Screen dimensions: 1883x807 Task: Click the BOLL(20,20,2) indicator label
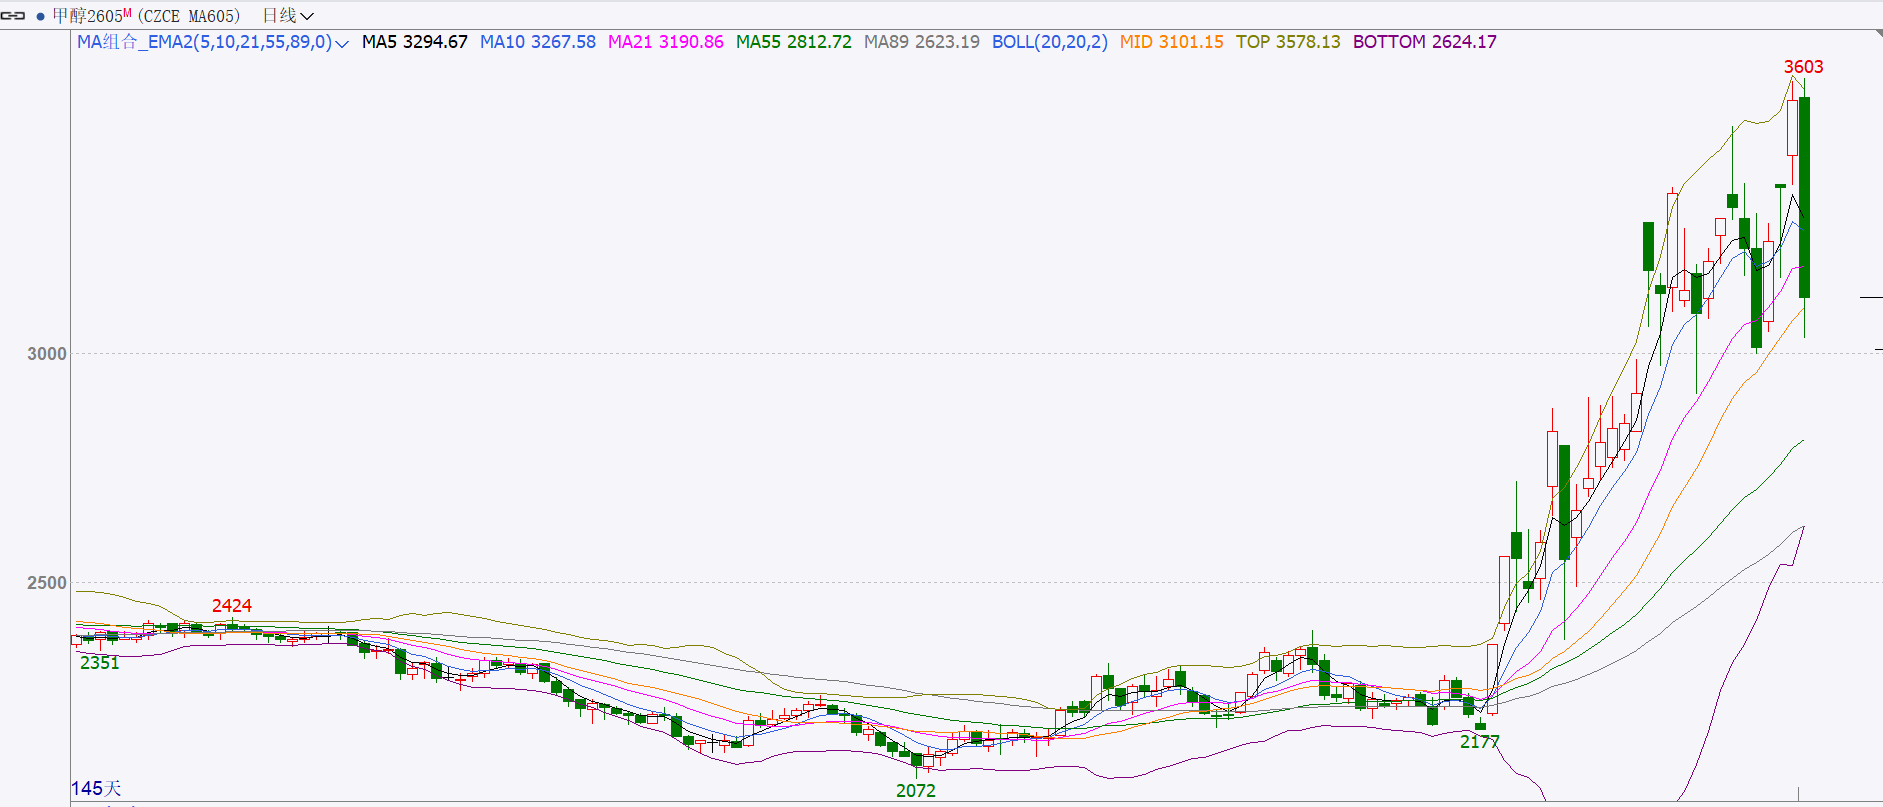[1049, 42]
